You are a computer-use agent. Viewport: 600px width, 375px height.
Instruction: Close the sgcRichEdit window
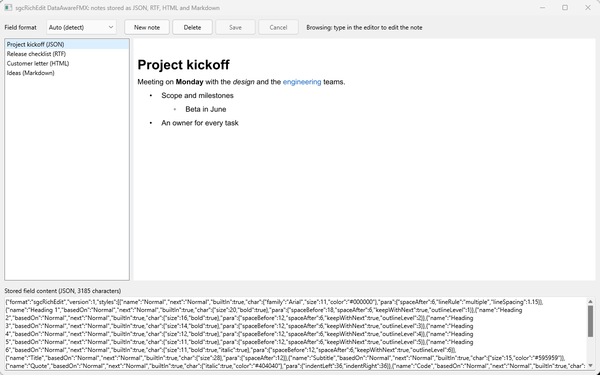tap(588, 8)
